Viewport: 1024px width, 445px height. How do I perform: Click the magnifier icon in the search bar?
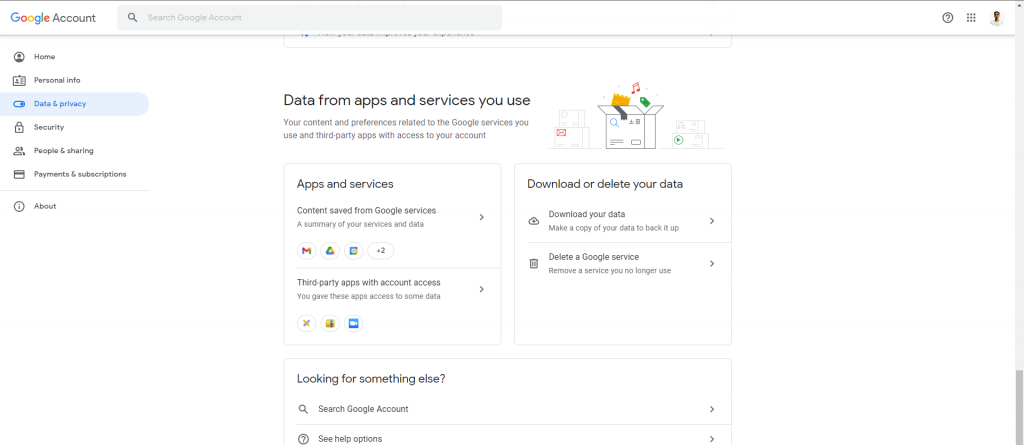[133, 18]
